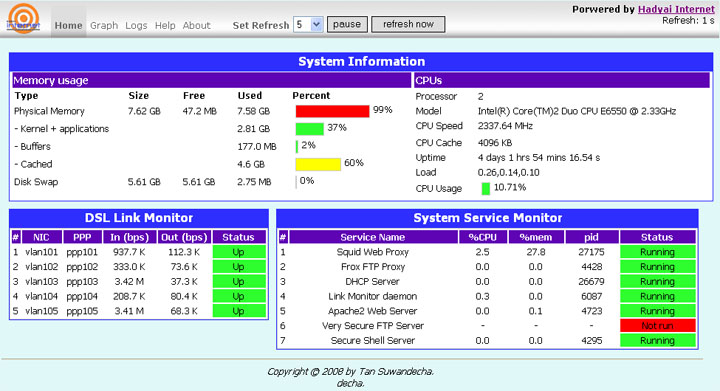Click the pid column header

591,237
